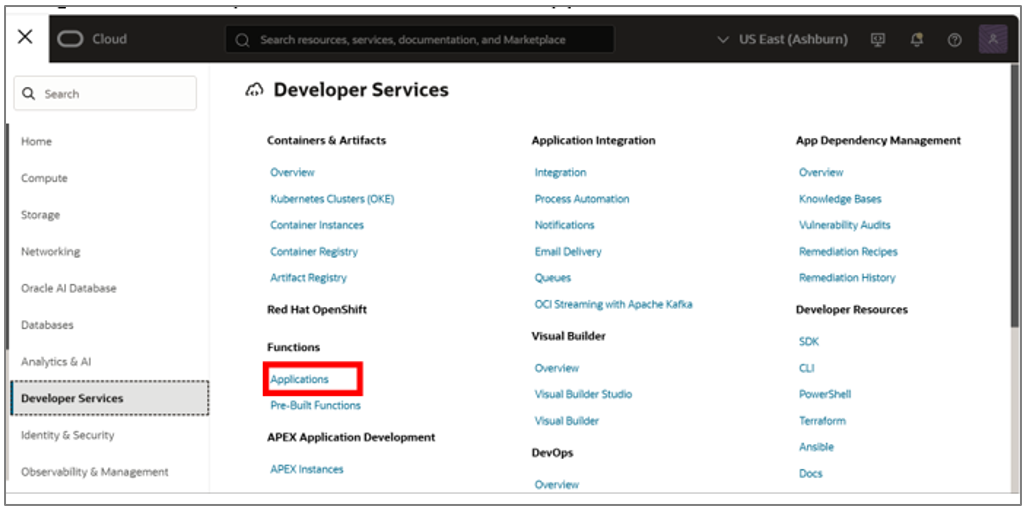Open Knowledge Bases link

840,199
